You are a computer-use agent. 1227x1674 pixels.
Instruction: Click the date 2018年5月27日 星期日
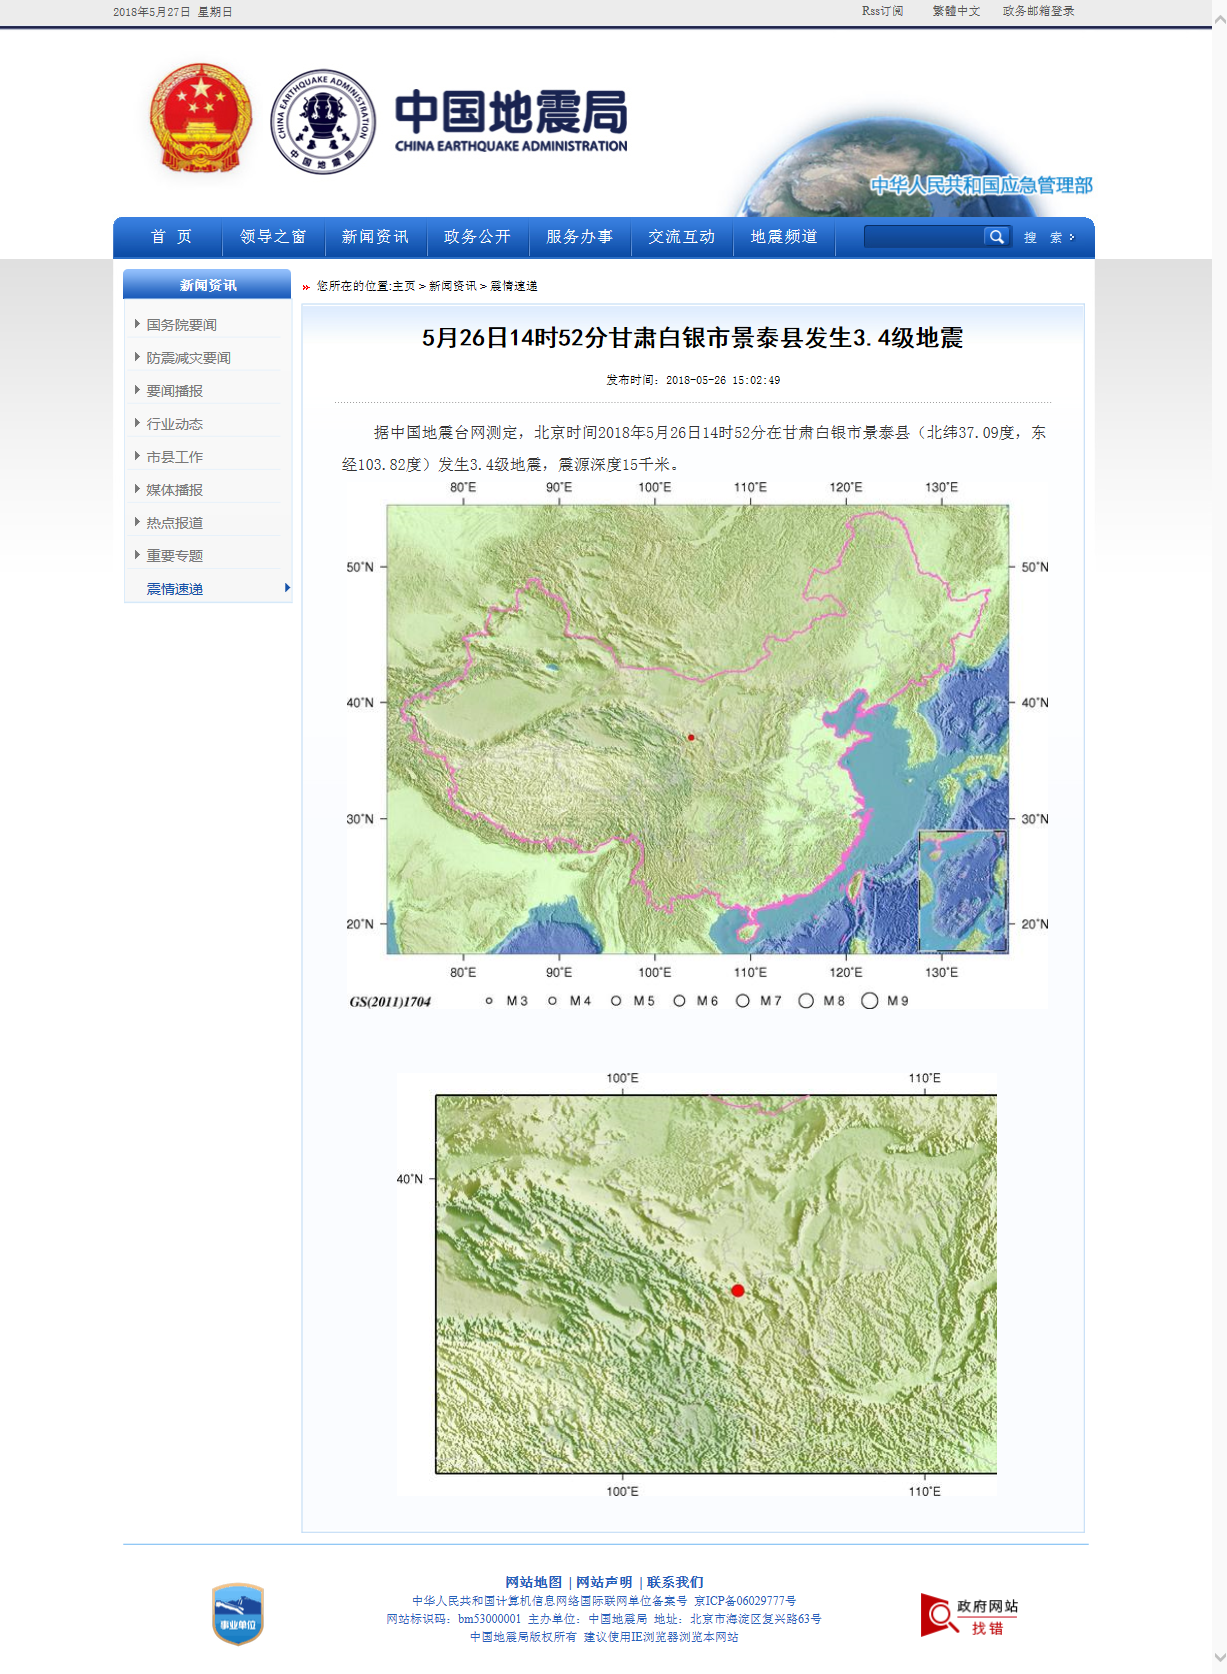point(173,12)
